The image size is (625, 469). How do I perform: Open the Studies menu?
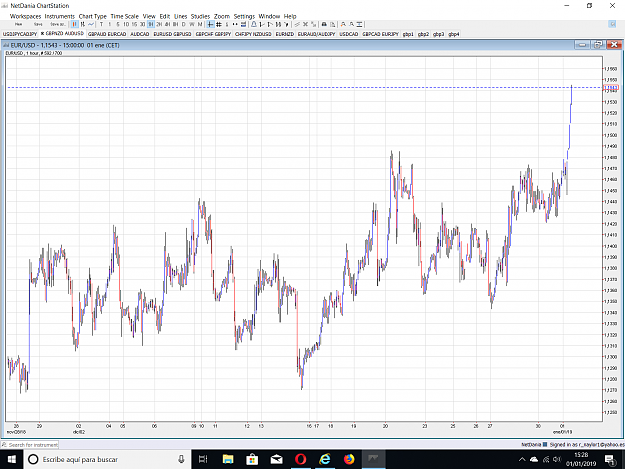click(200, 16)
